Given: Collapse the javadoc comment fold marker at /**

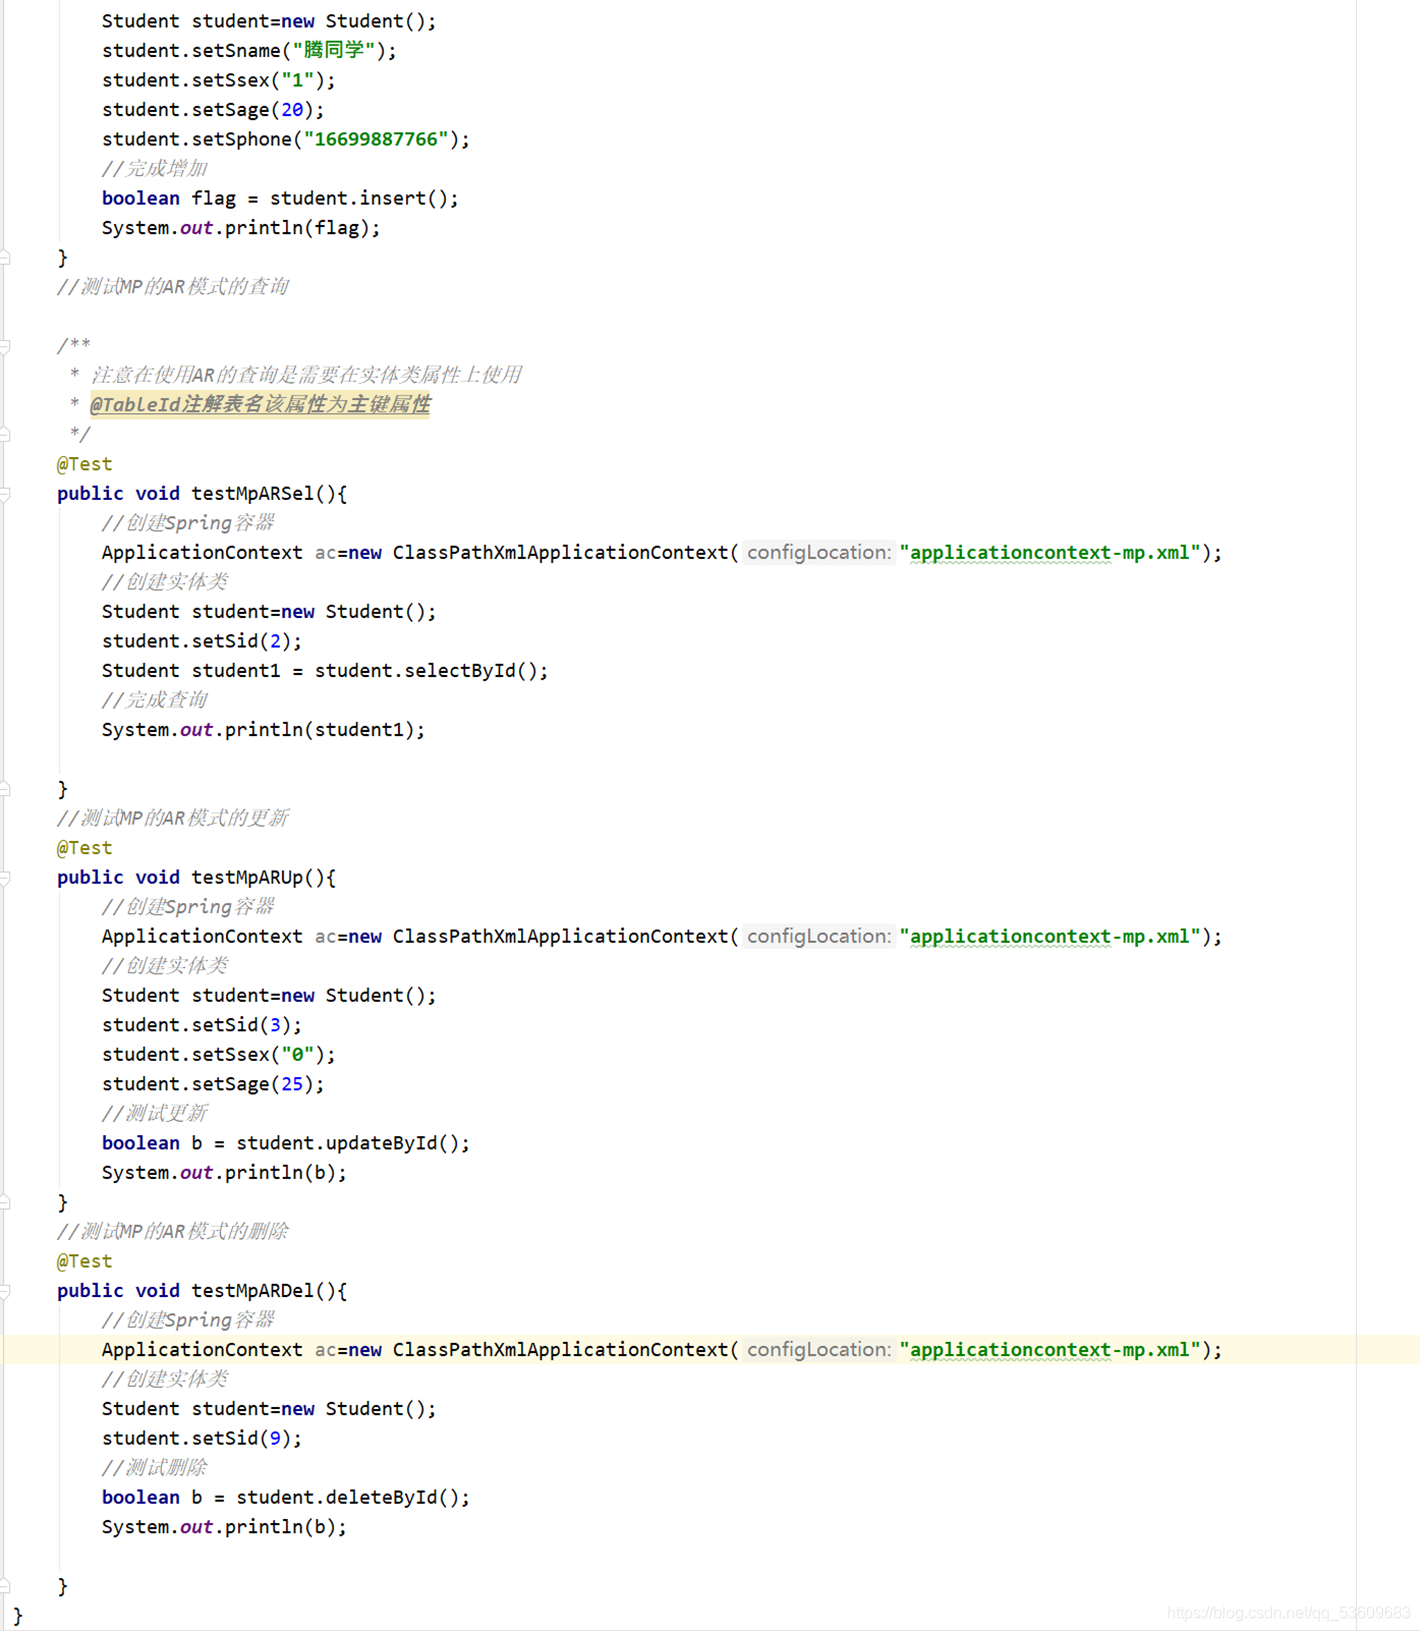Looking at the screenshot, I should [5, 346].
